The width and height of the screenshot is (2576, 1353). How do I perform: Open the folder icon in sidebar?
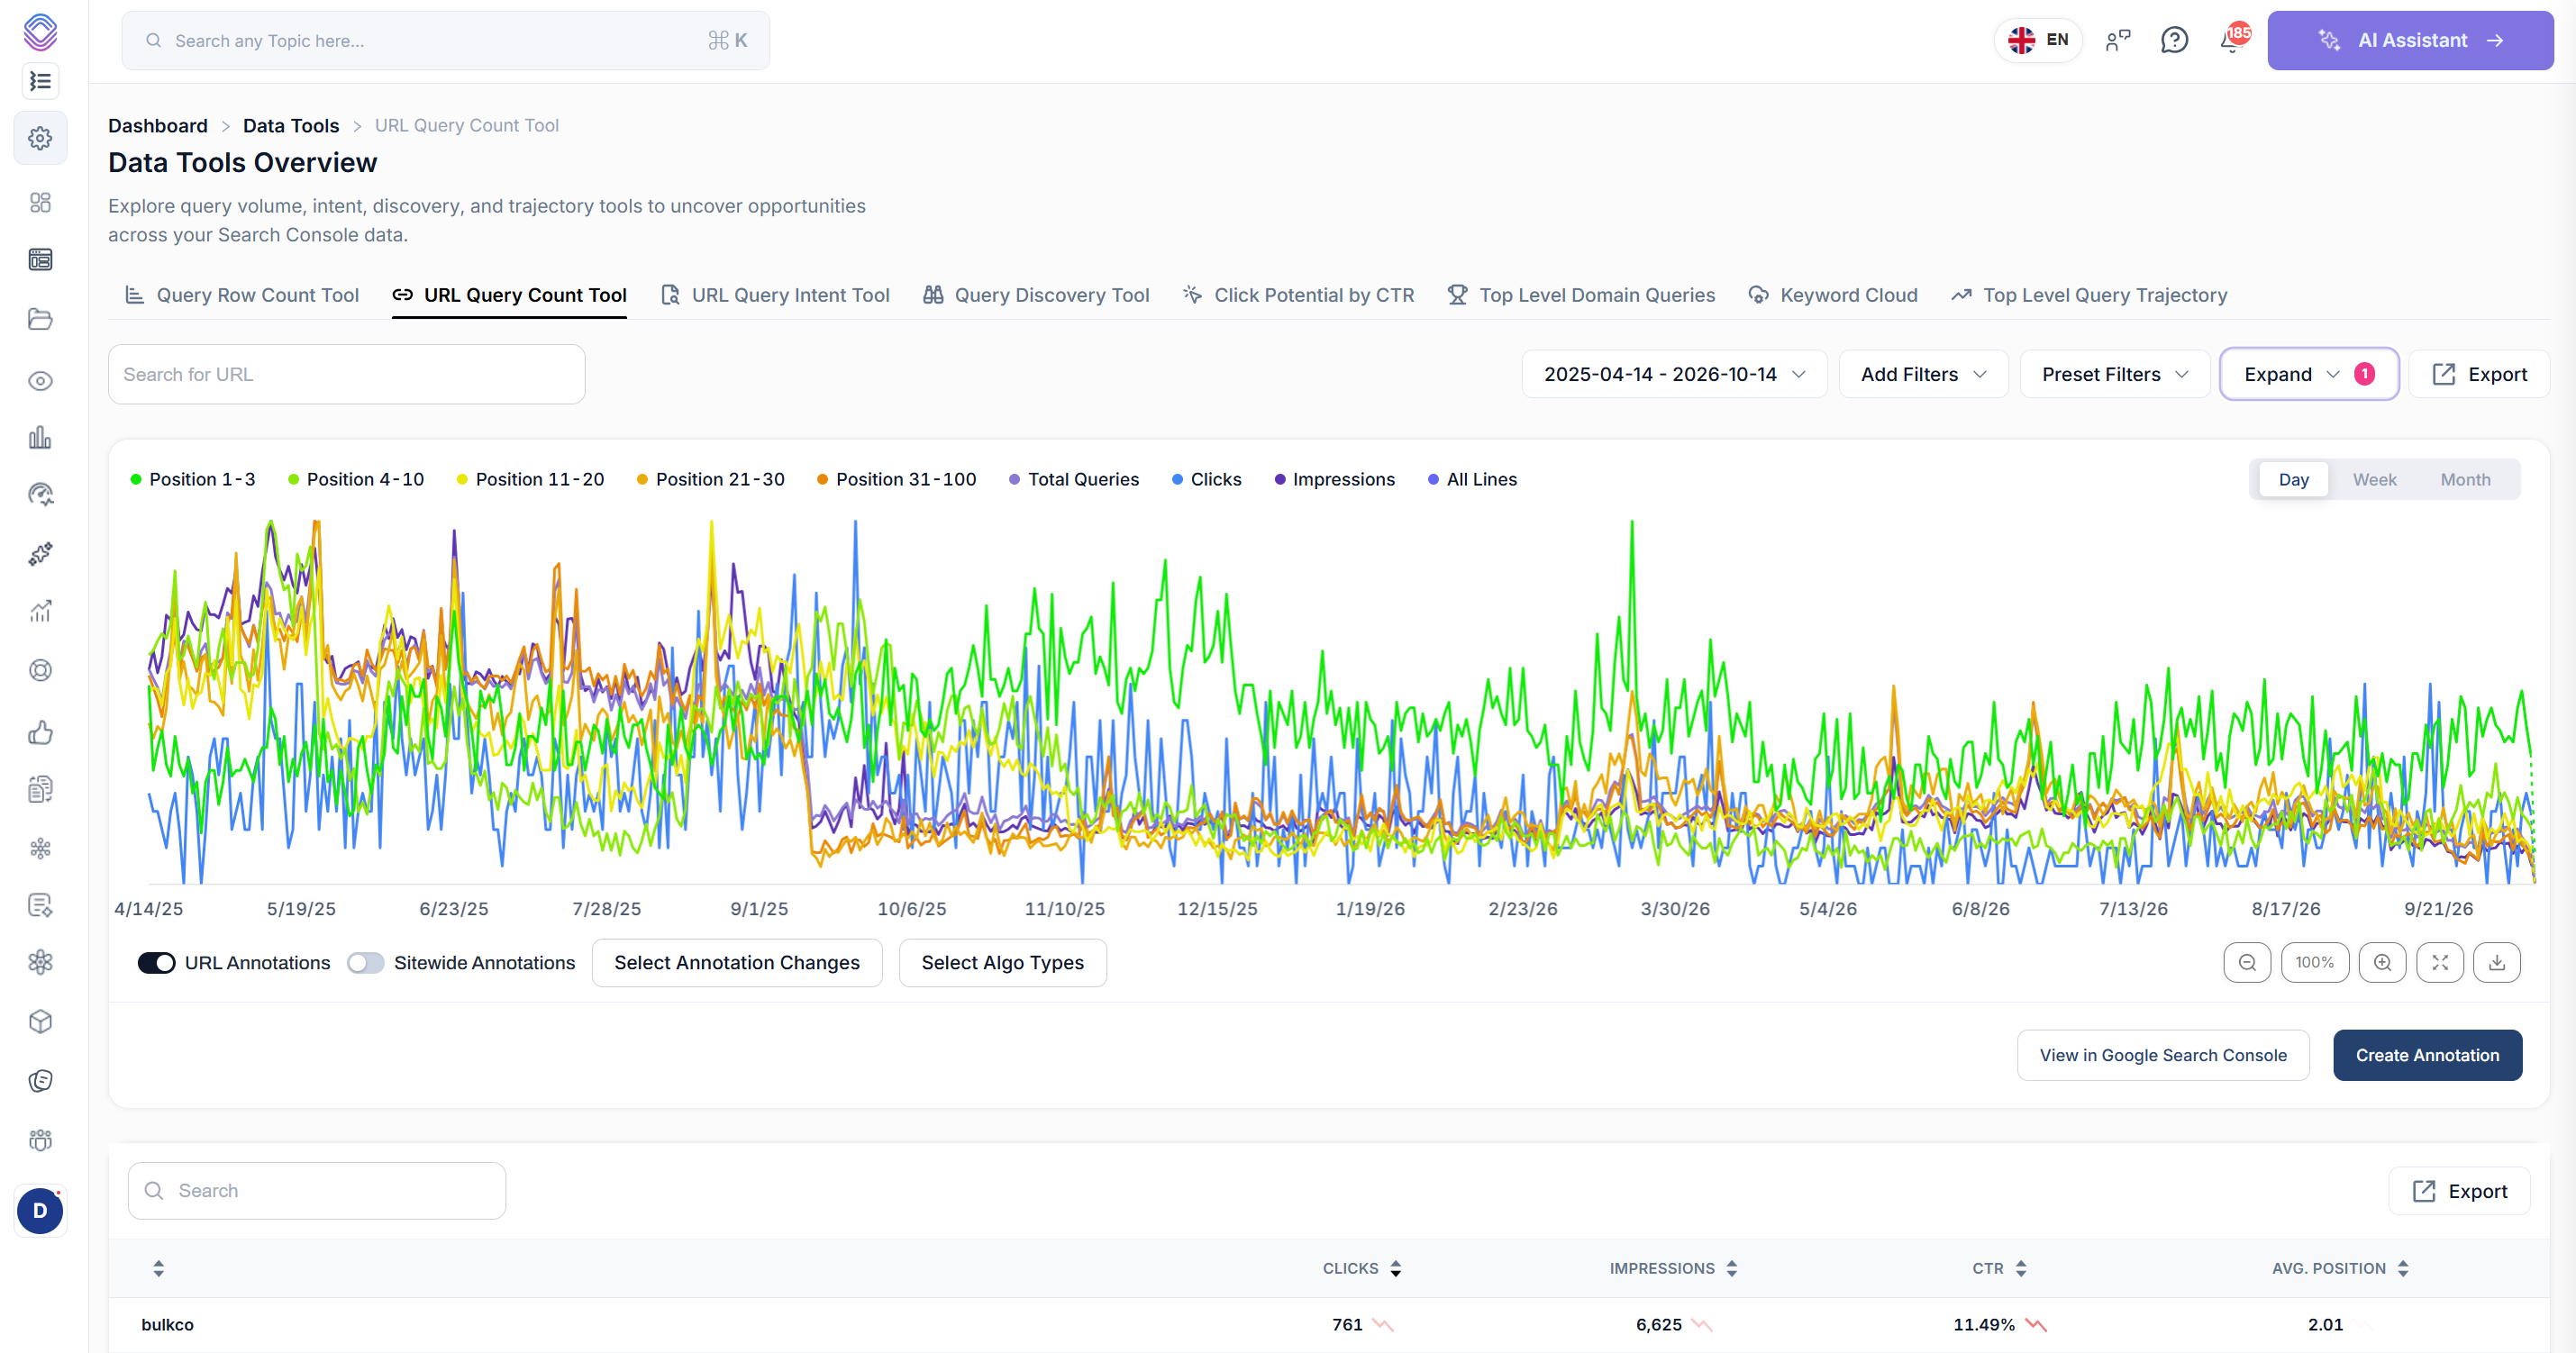click(x=40, y=320)
